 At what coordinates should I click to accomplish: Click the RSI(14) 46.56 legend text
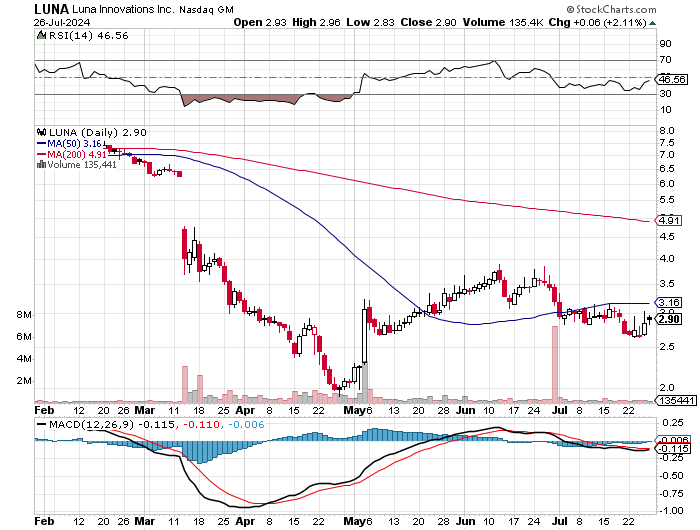pyautogui.click(x=88, y=35)
